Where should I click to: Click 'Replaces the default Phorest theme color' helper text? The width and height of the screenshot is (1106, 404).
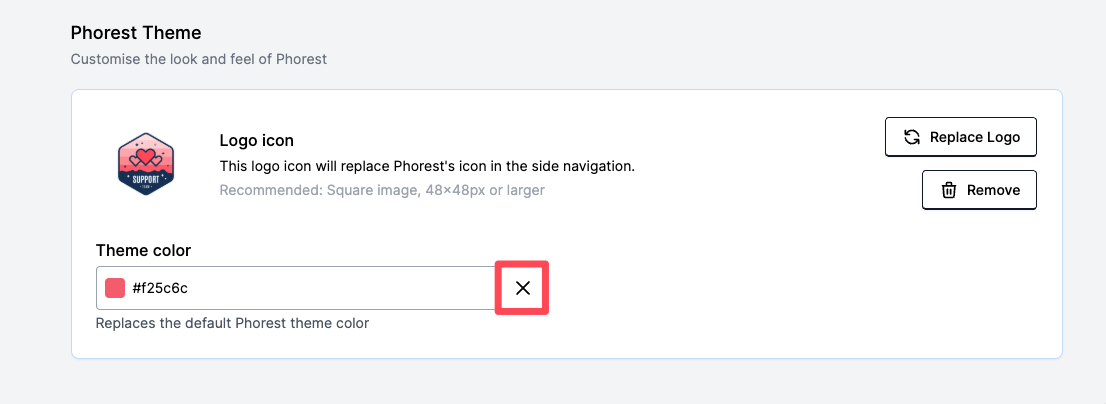[232, 324]
